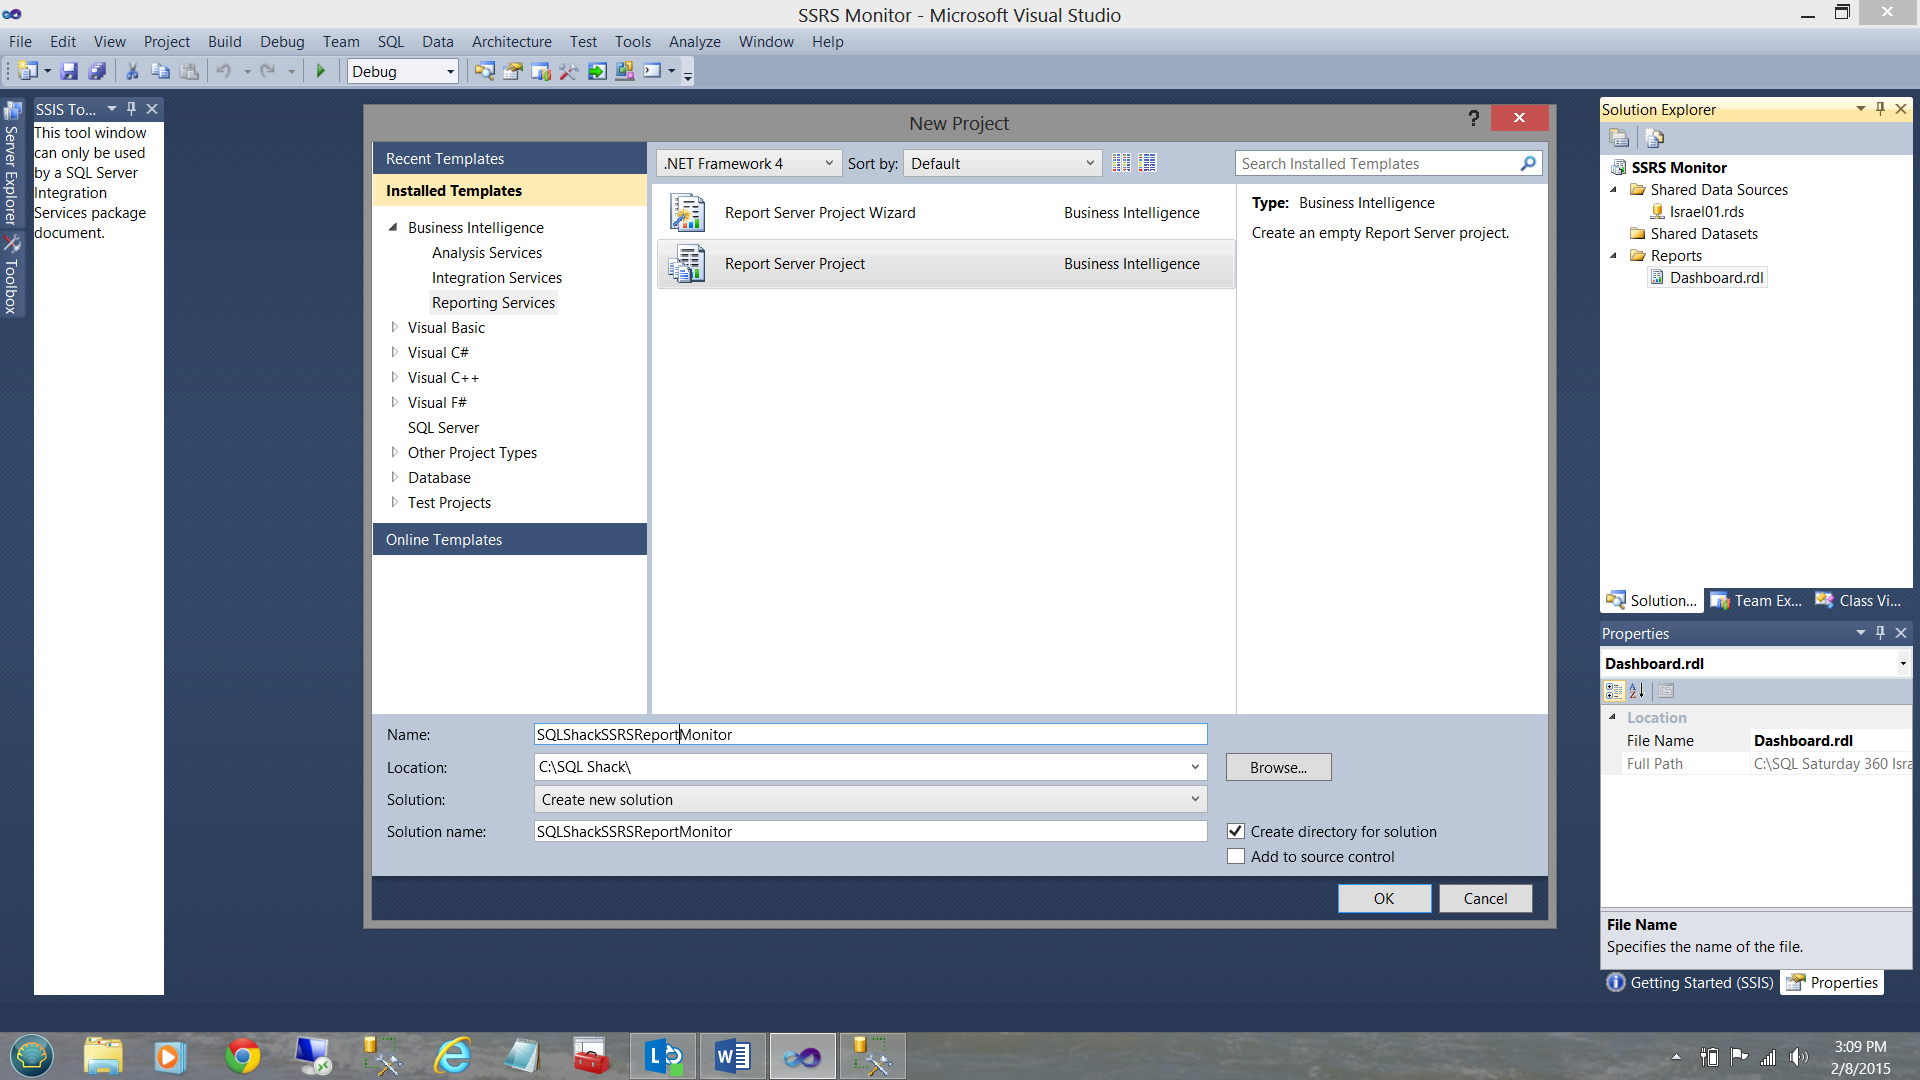The height and width of the screenshot is (1080, 1920).
Task: Uncheck Create directory for solution
Action: click(1236, 831)
